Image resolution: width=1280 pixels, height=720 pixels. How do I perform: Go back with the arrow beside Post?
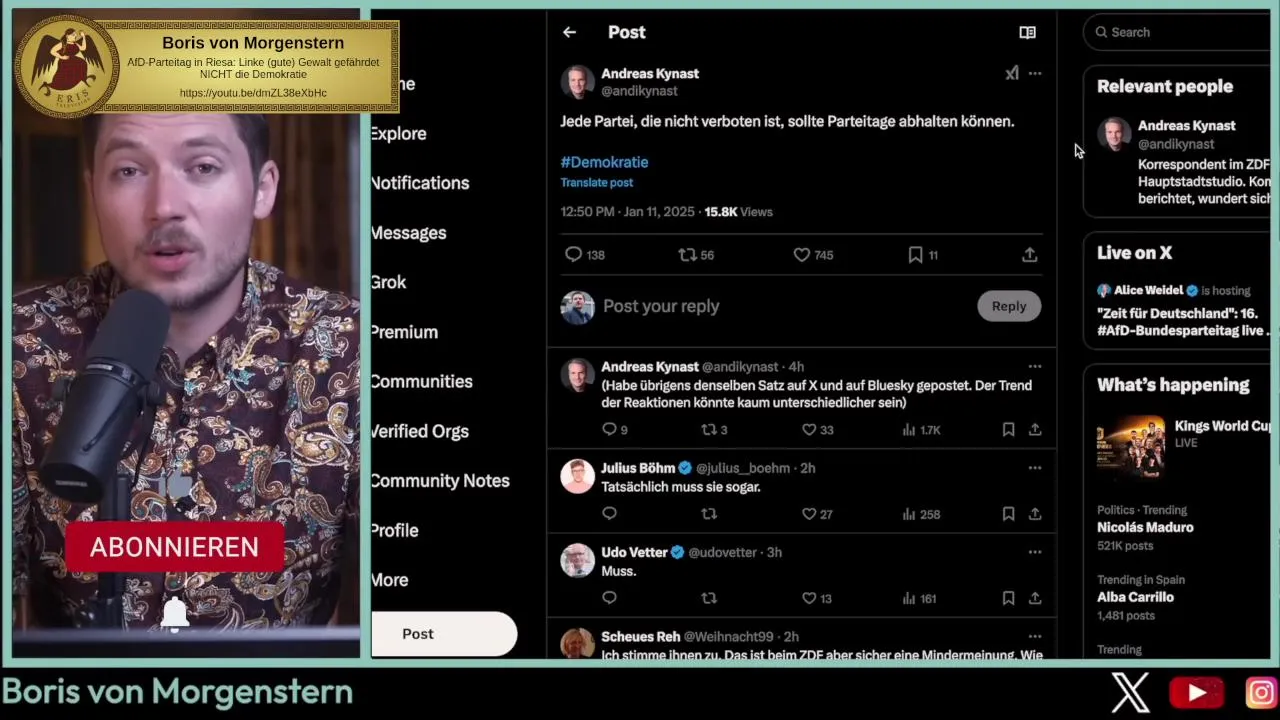(569, 32)
